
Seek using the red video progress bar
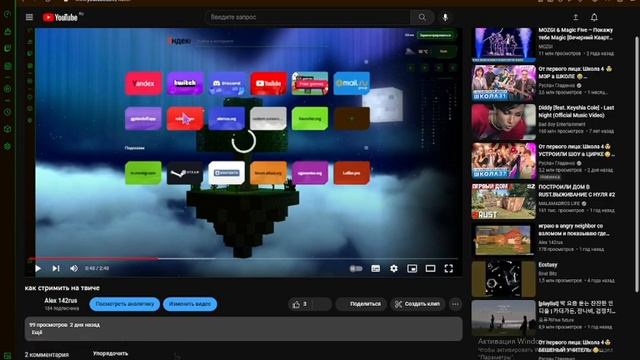click(93, 259)
